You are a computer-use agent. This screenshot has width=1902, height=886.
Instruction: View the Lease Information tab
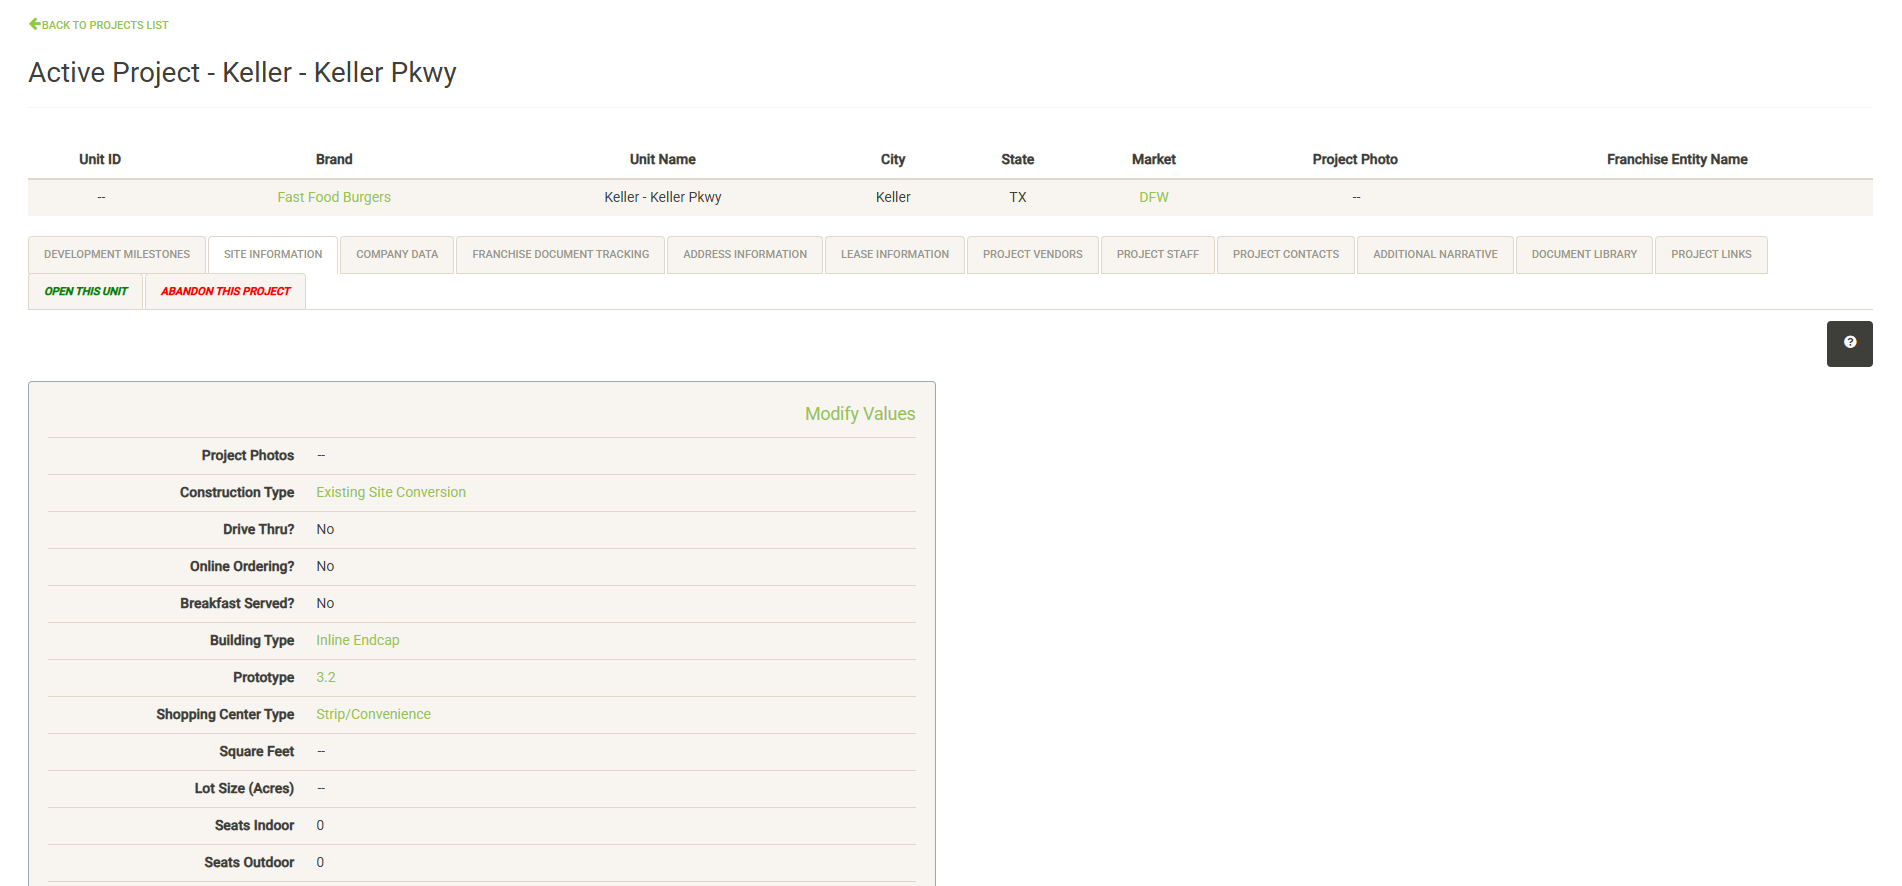point(895,255)
